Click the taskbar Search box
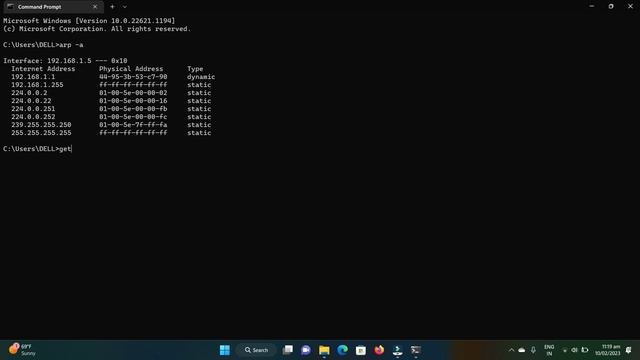This screenshot has height=360, width=640. [256, 350]
